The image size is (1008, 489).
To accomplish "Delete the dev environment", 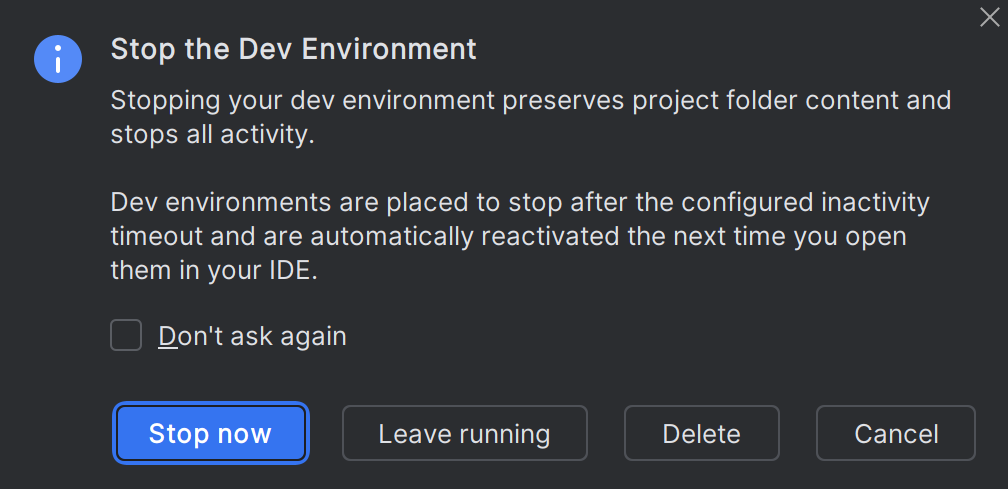I will (701, 433).
